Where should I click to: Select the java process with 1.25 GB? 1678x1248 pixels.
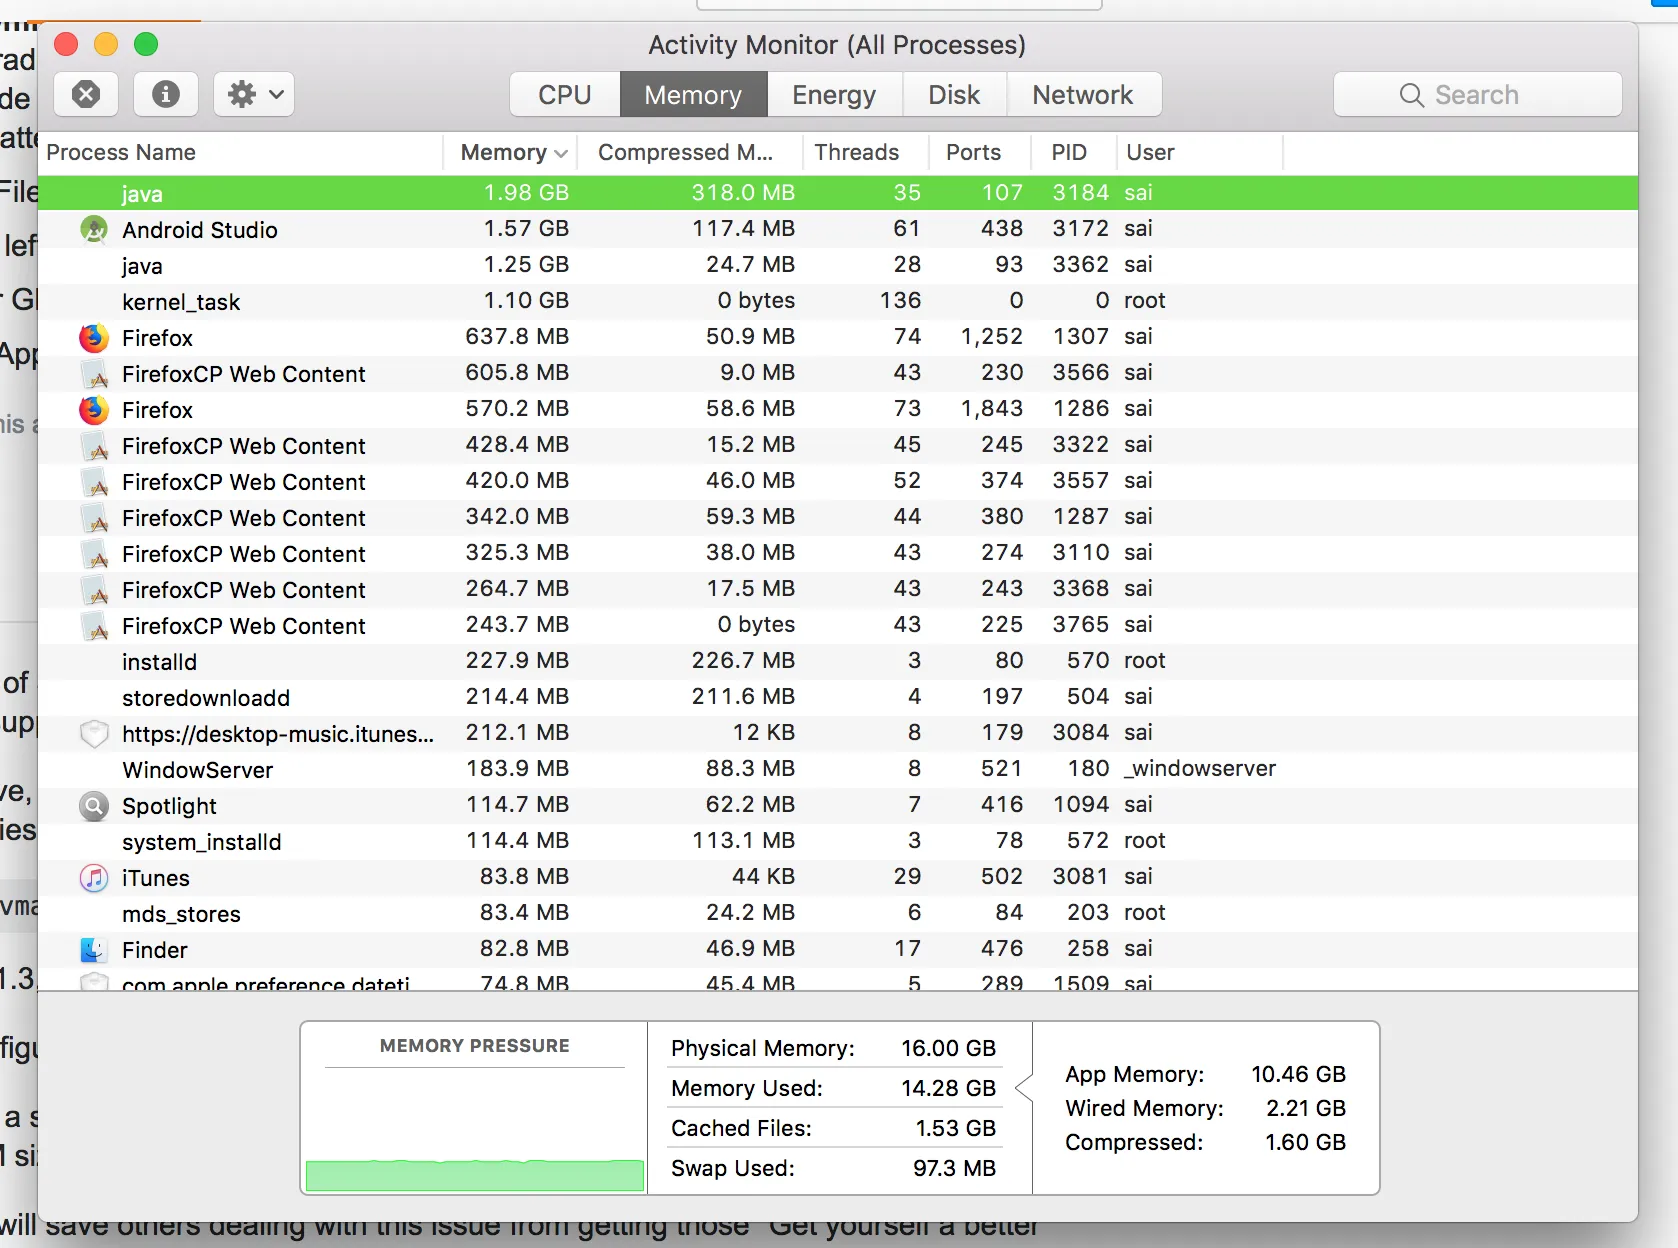point(838,265)
